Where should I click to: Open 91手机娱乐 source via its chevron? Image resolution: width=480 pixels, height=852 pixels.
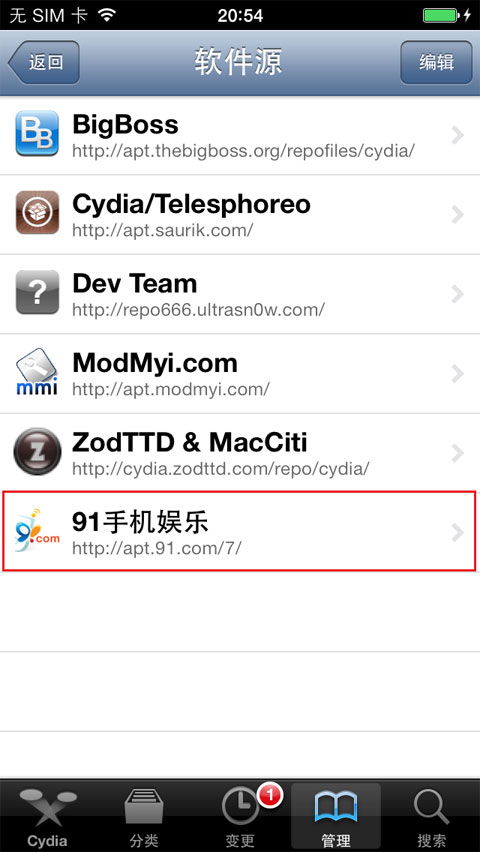click(x=457, y=533)
